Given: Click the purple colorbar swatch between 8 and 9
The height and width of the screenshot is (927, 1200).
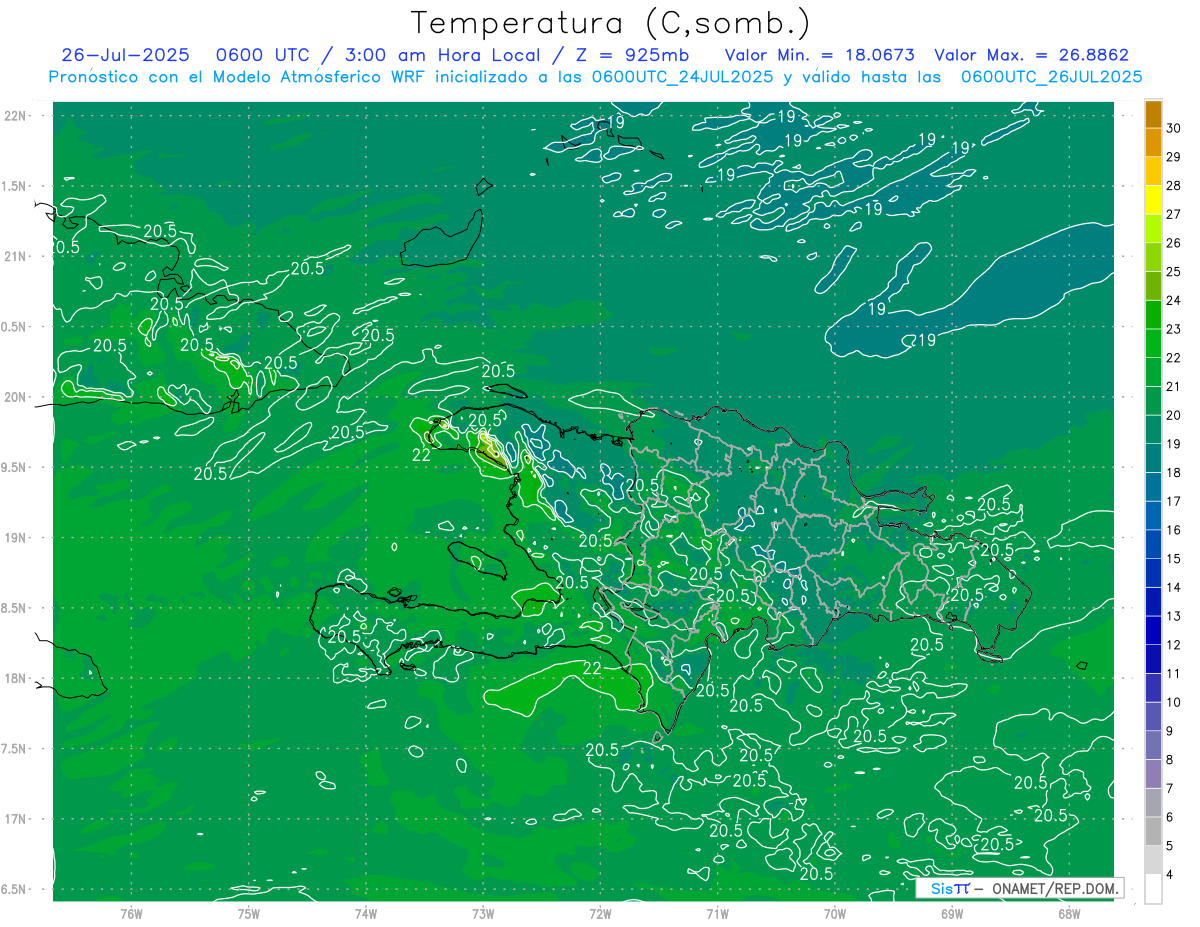Looking at the screenshot, I should (1153, 745).
